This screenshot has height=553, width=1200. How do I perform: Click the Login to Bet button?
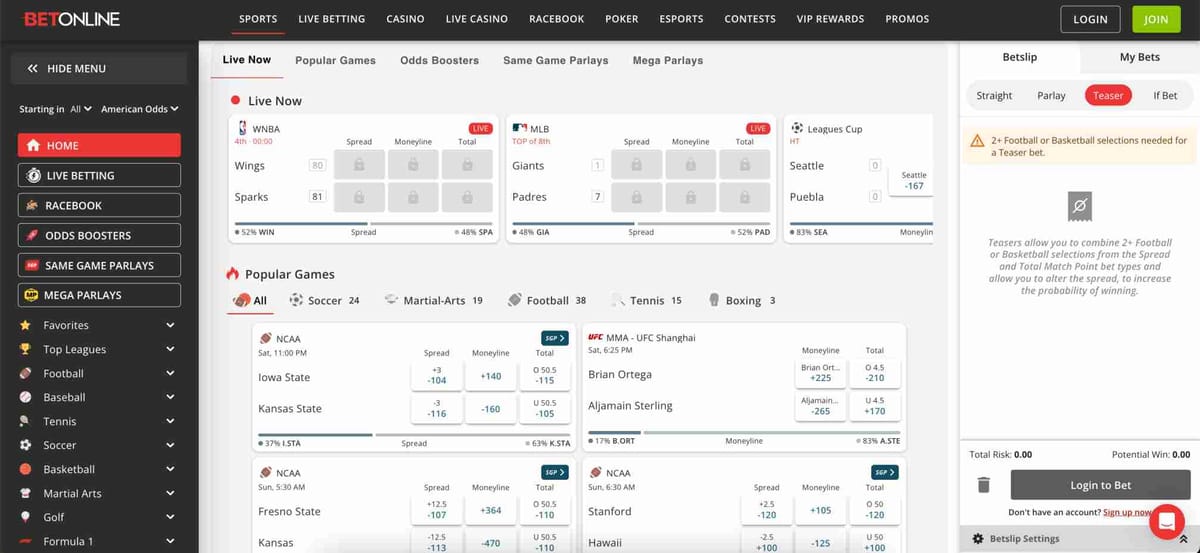click(x=1100, y=485)
